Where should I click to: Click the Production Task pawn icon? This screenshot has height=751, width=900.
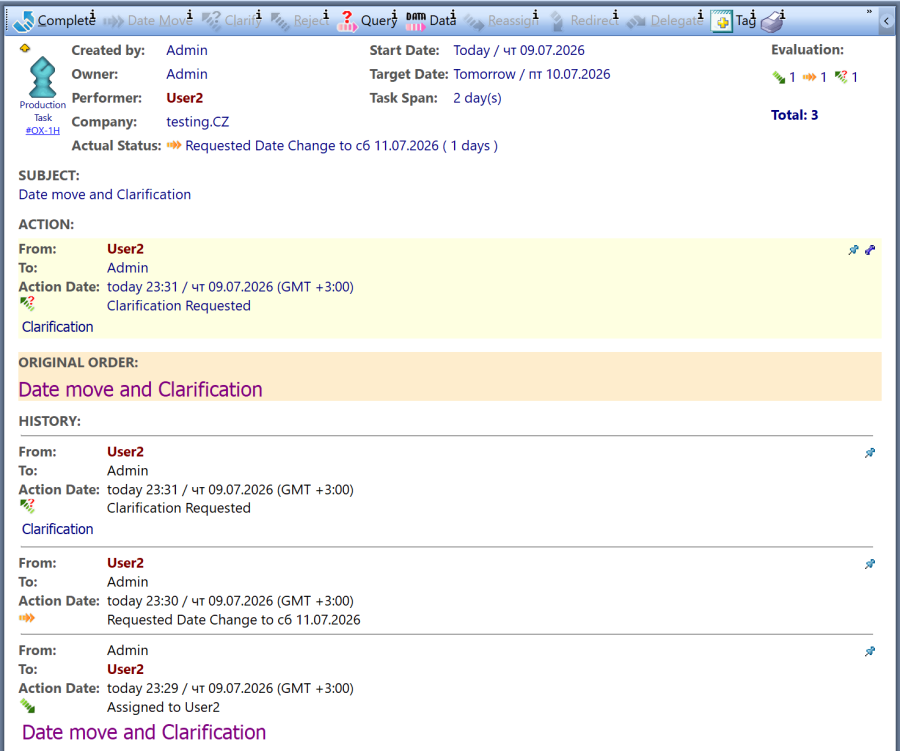pos(42,77)
